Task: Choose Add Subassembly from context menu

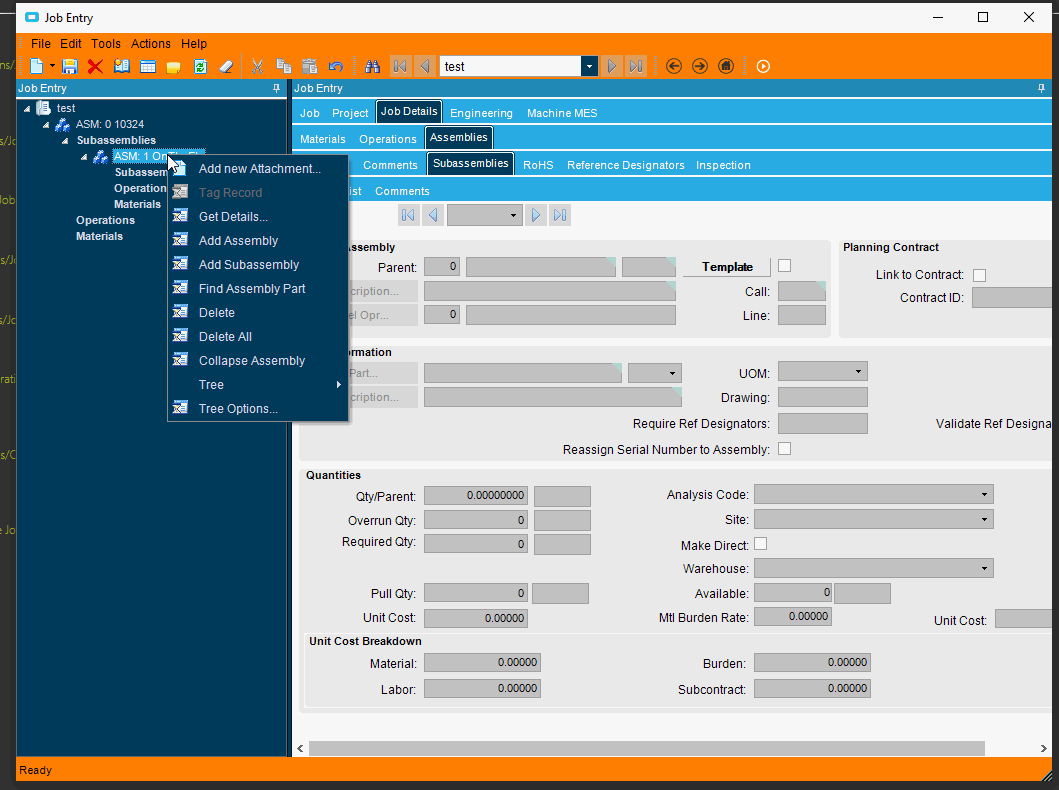Action: [258, 265]
